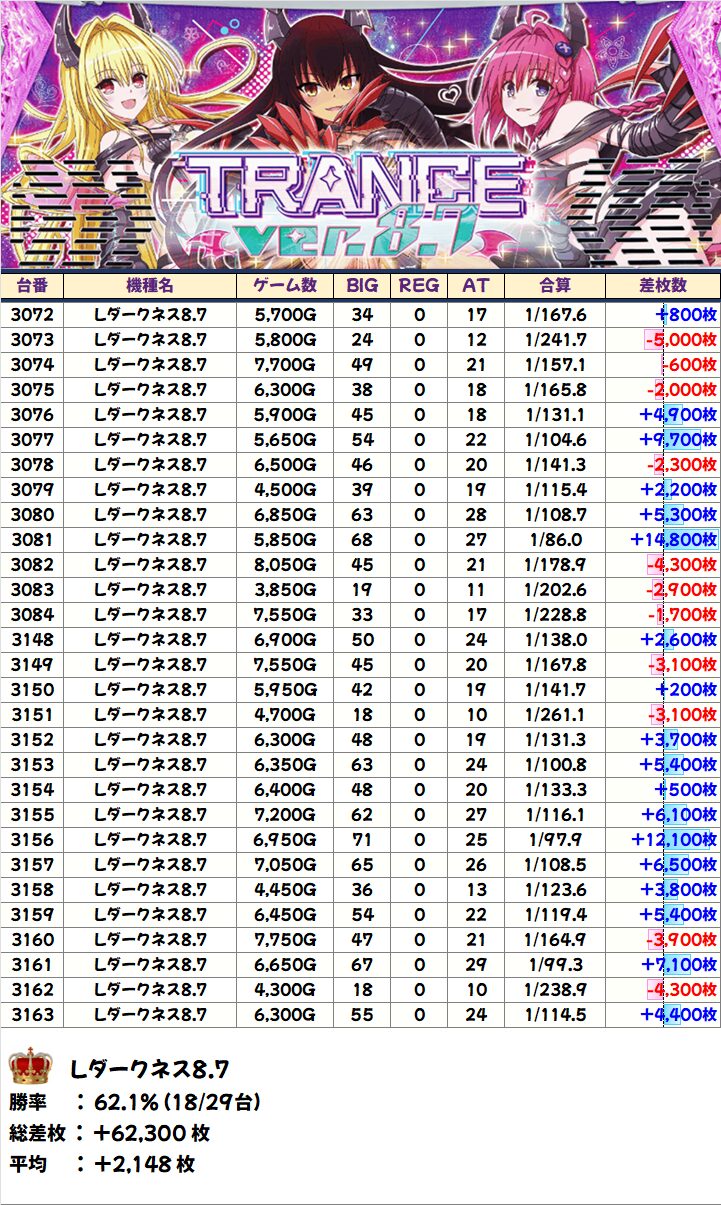Click the REG column header
Viewport: 721px width, 1205px height.
pos(418,285)
